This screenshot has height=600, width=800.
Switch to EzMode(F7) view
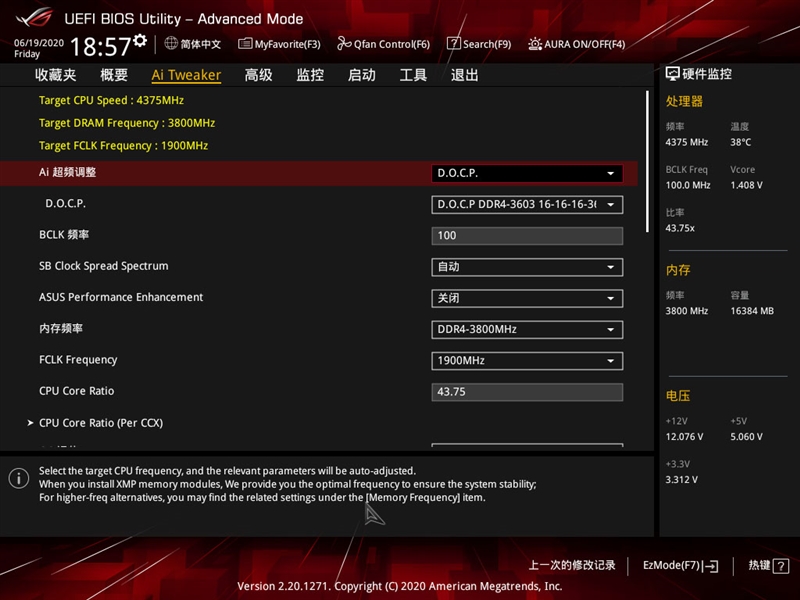coord(680,564)
